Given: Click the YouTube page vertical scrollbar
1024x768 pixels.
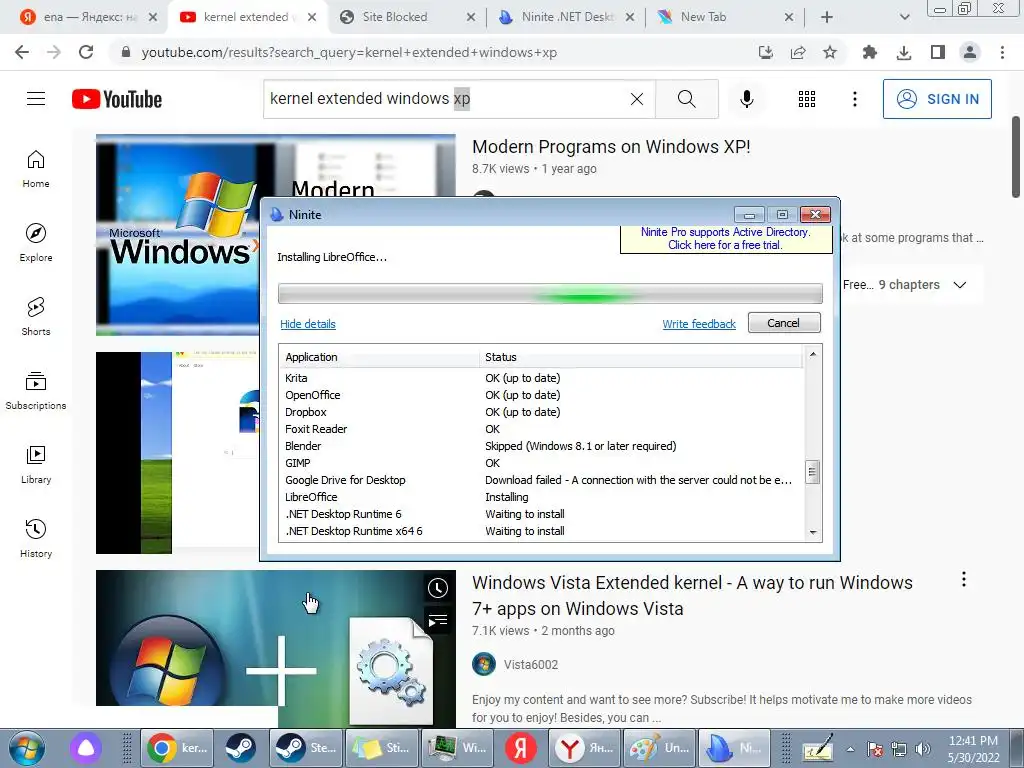Looking at the screenshot, I should click(x=1016, y=157).
